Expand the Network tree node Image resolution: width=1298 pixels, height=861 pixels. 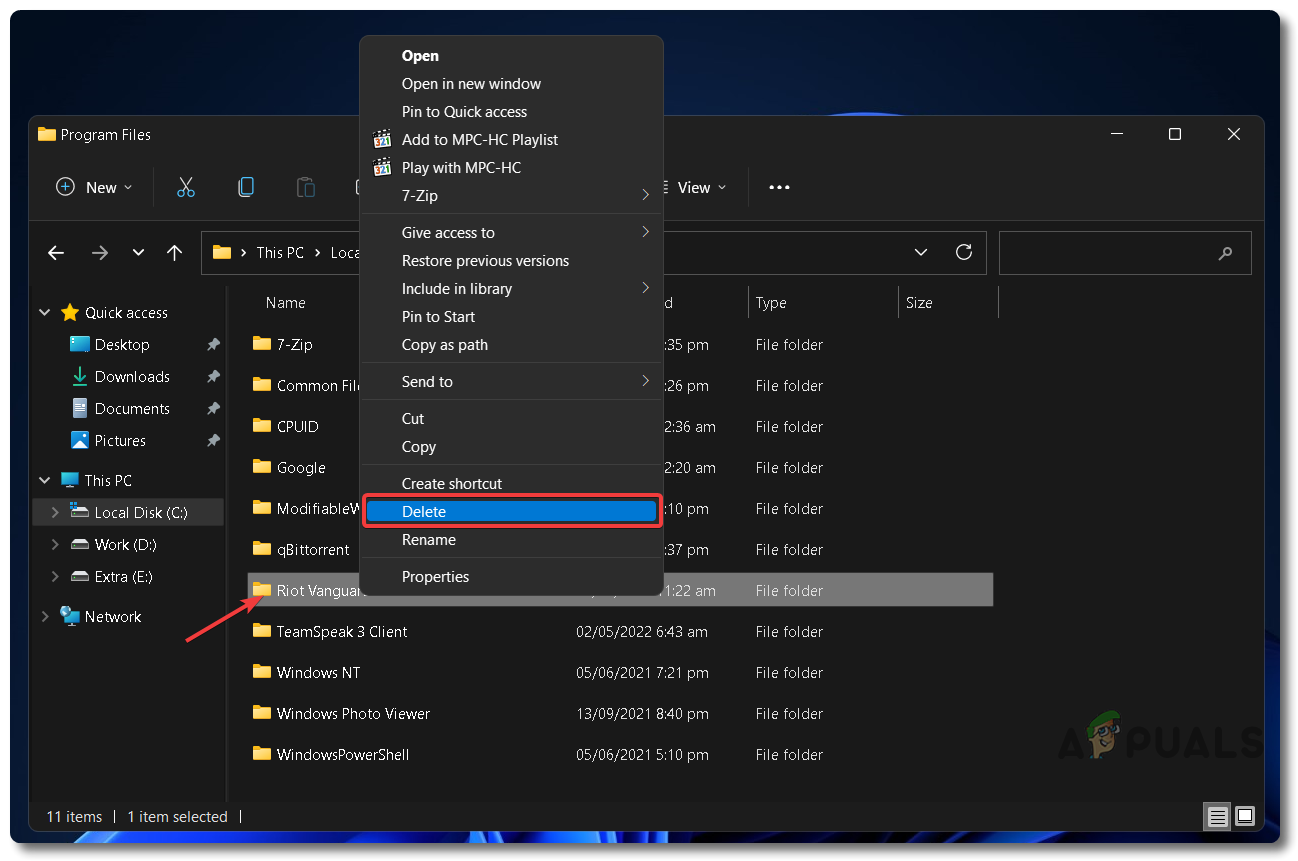point(44,617)
